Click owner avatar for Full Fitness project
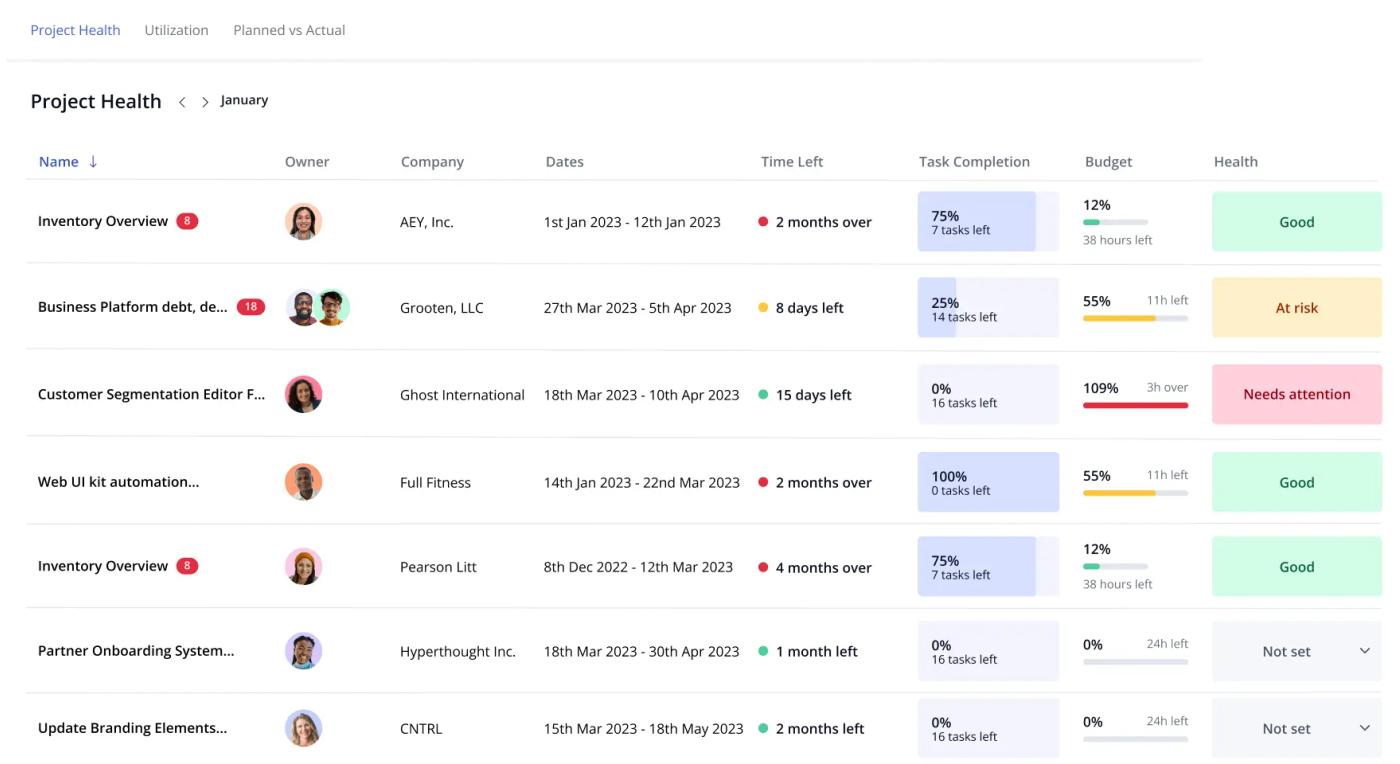 [303, 482]
